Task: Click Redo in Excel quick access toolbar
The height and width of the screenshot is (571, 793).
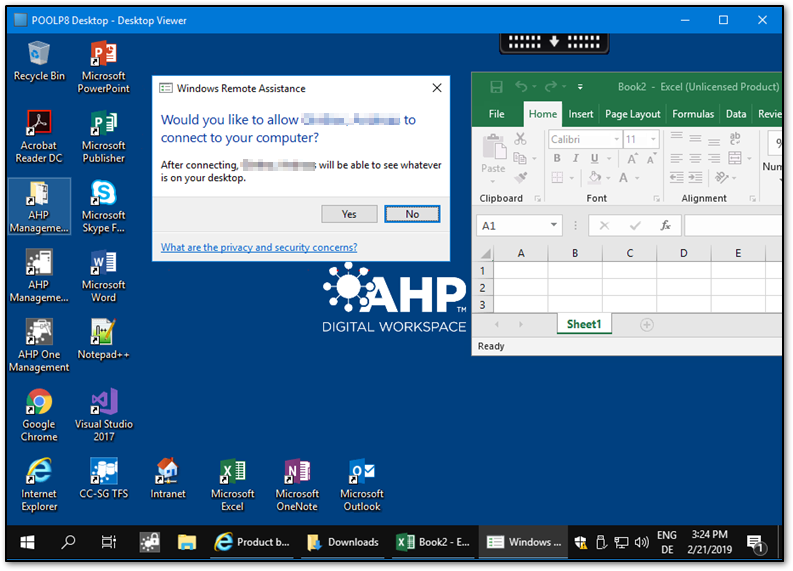Action: pos(551,87)
